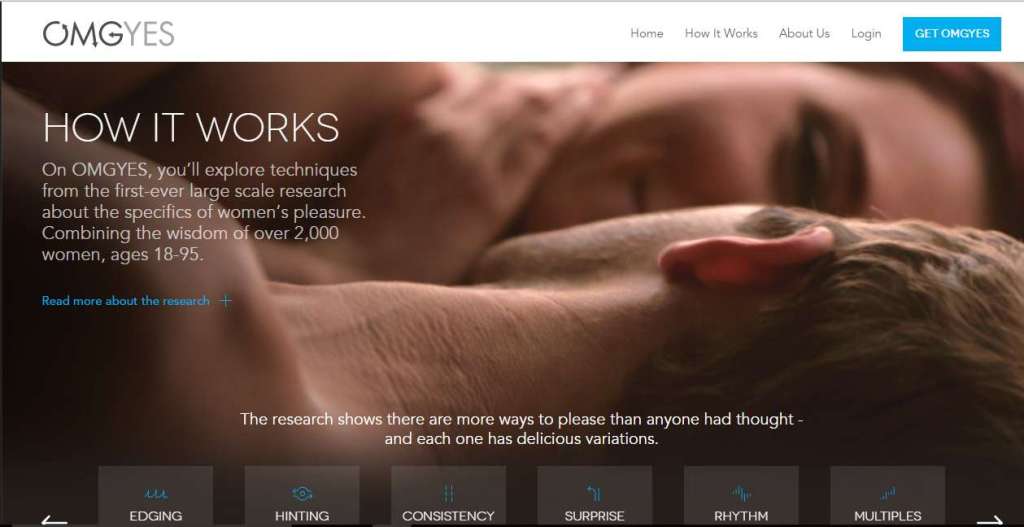Select the SURPRISE technique tile

[x=594, y=496]
